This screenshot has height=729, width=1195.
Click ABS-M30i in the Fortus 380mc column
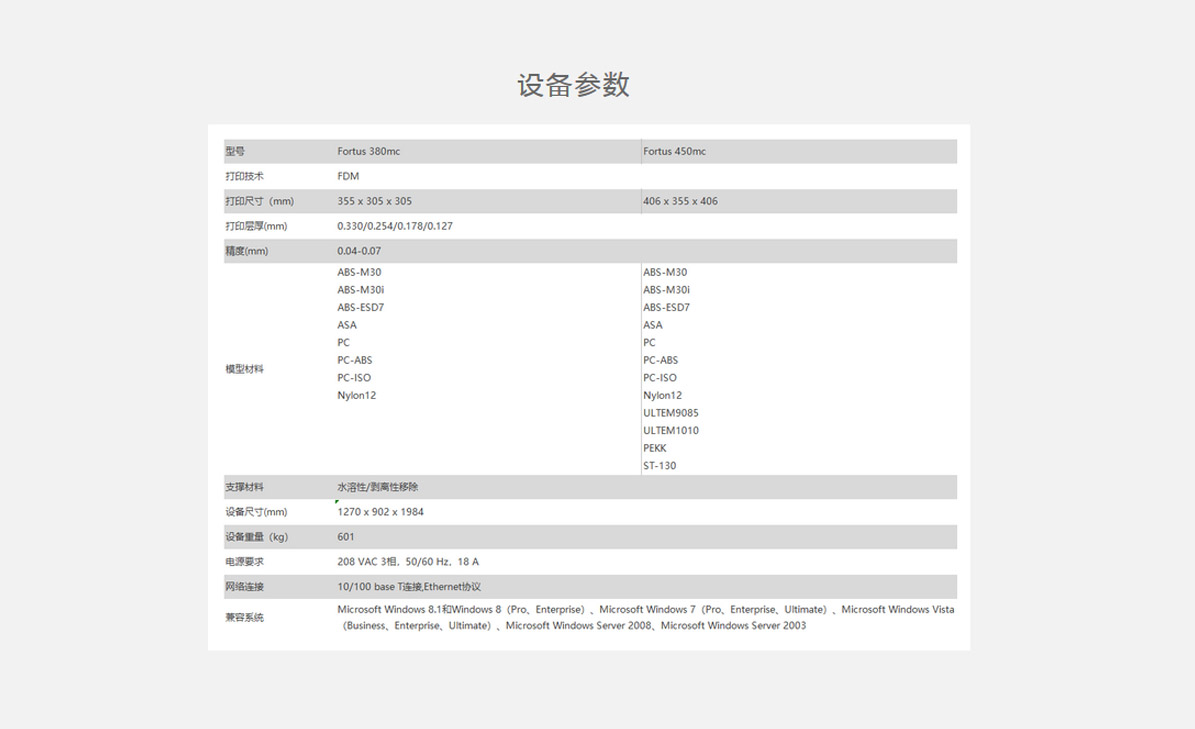pos(360,289)
